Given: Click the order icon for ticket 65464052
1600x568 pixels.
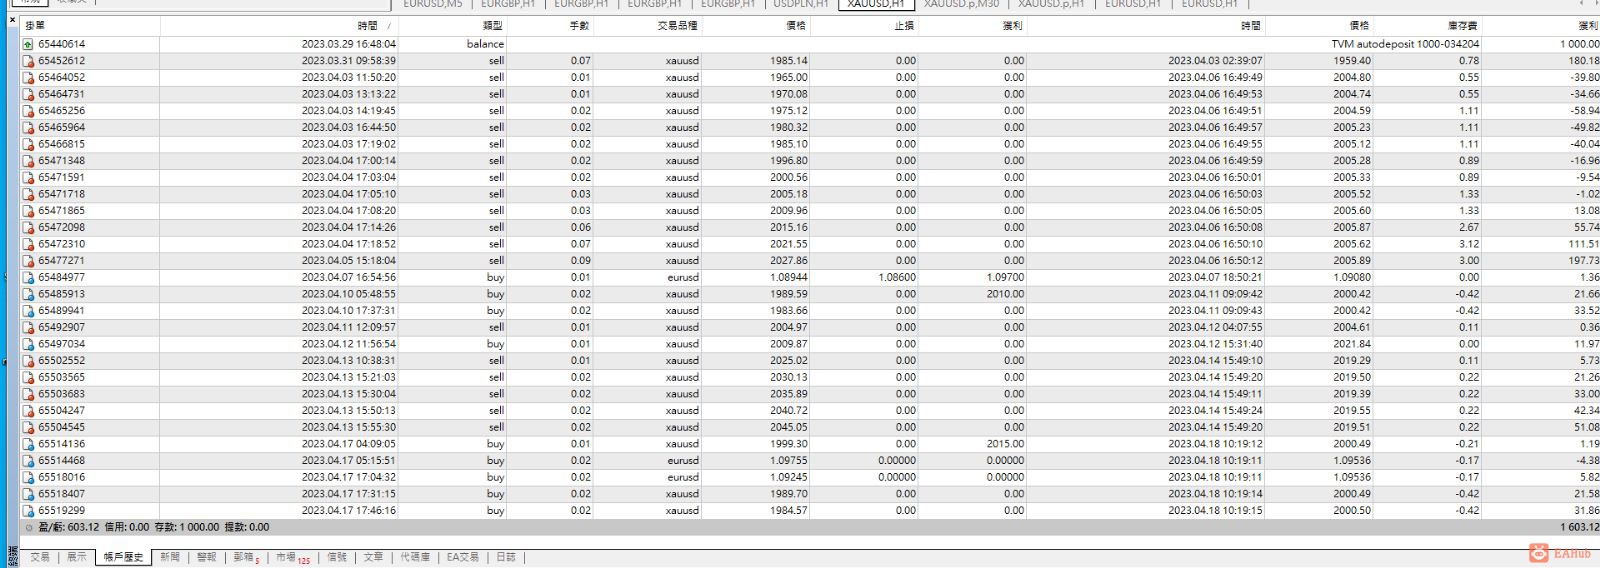Looking at the screenshot, I should click(29, 77).
